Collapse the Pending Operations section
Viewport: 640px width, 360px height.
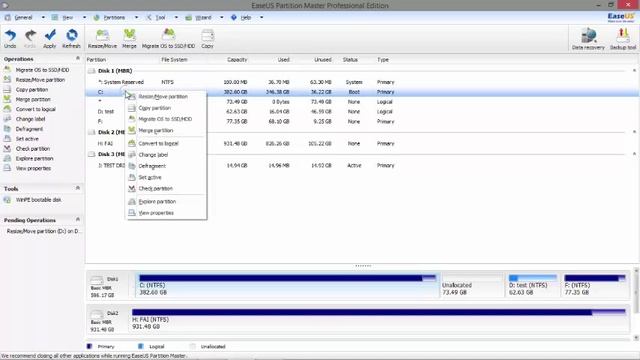click(78, 220)
